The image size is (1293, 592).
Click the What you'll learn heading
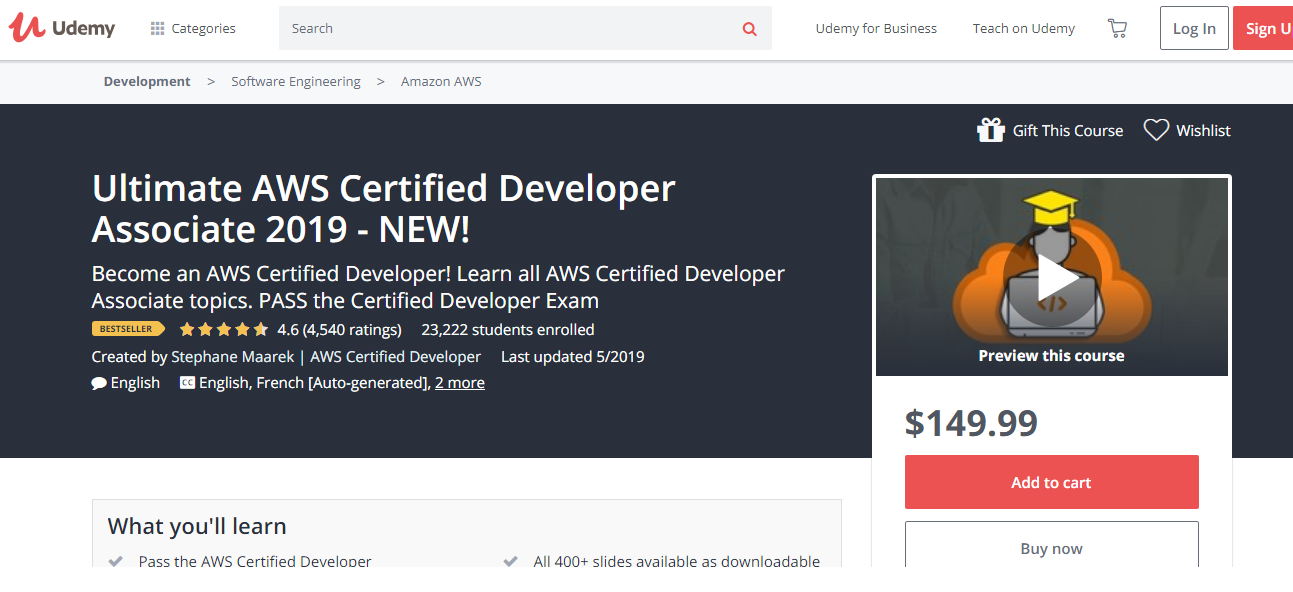pos(197,526)
